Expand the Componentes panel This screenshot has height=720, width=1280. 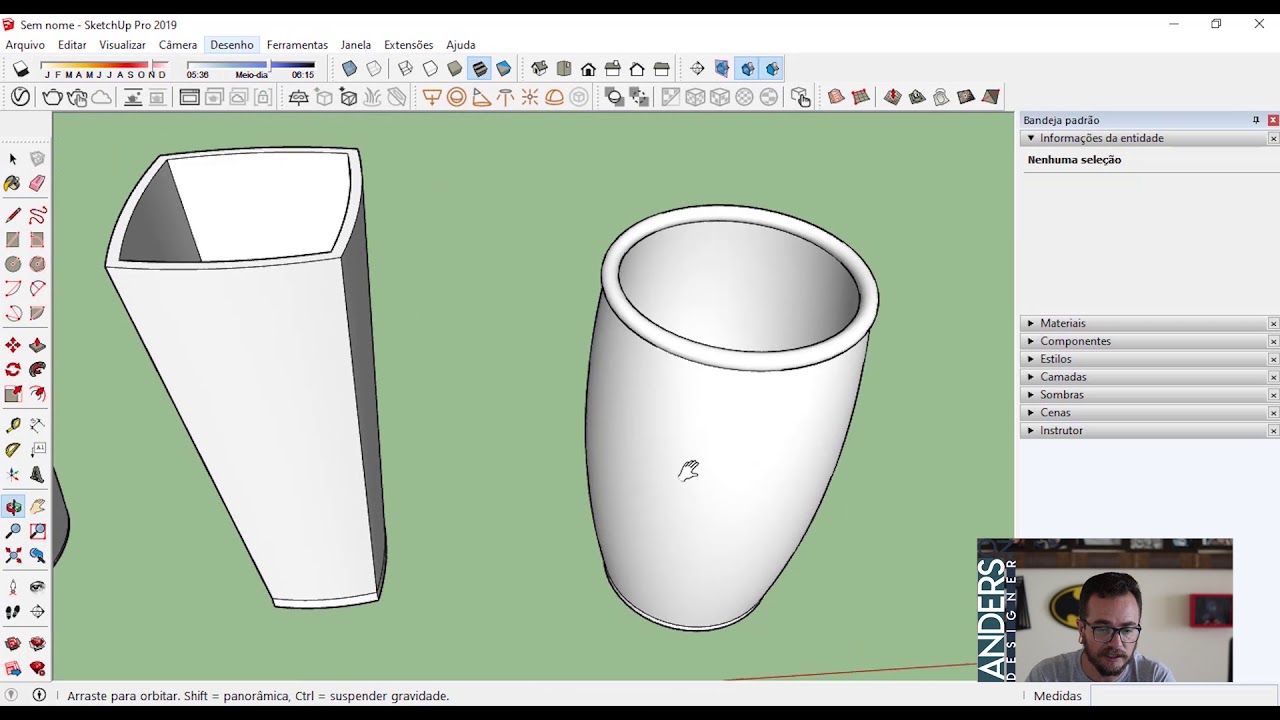[1146, 341]
